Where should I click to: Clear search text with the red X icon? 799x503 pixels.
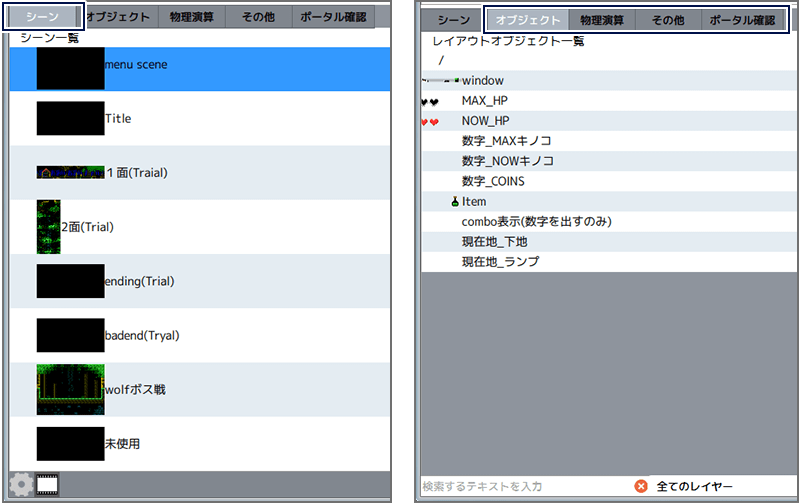641,486
